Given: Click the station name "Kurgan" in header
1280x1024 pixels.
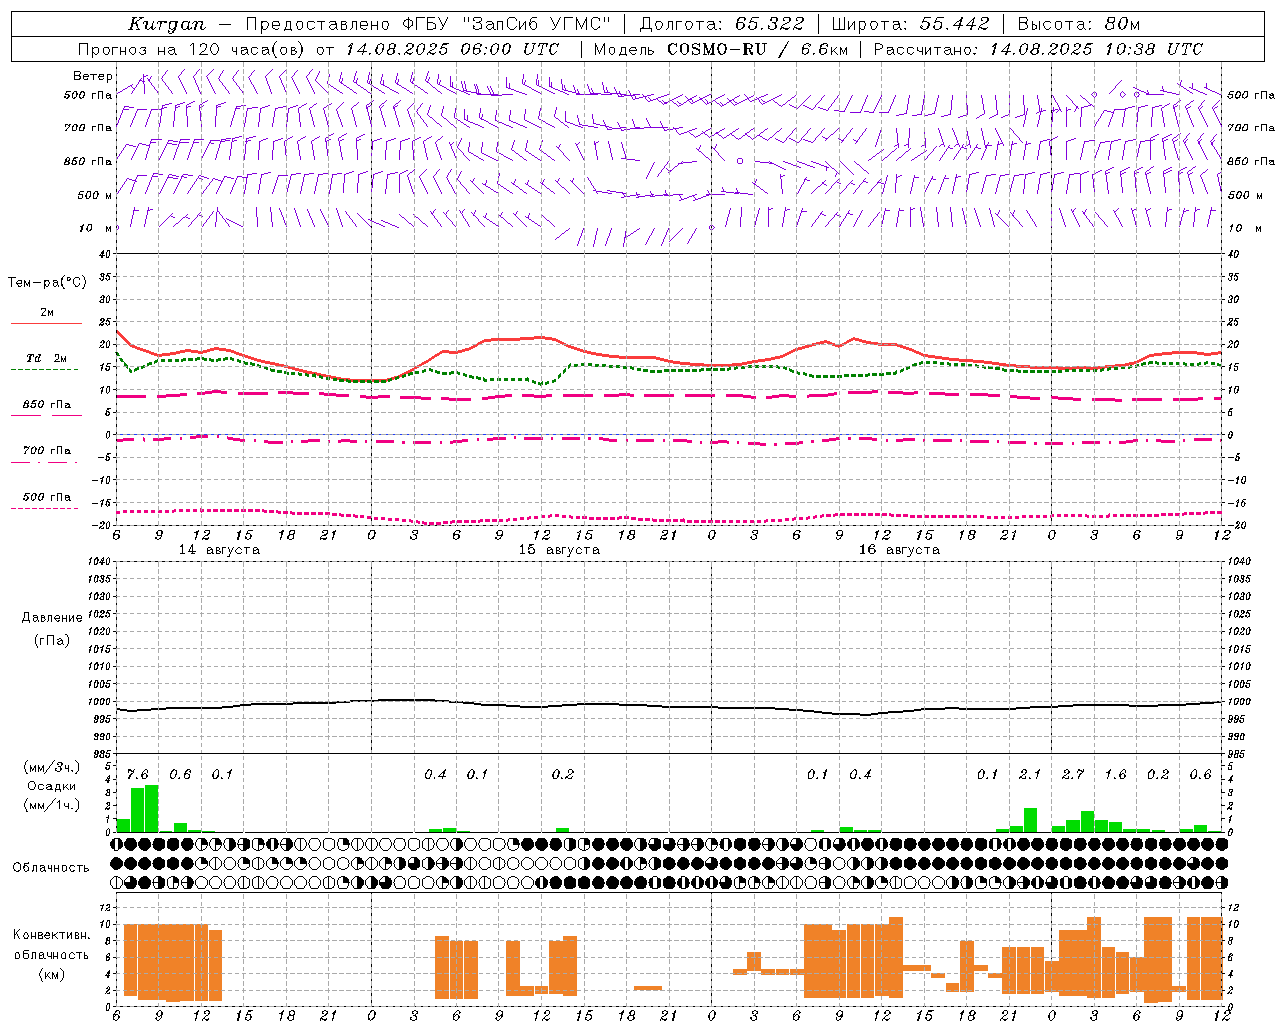Looking at the screenshot, I should (x=167, y=24).
